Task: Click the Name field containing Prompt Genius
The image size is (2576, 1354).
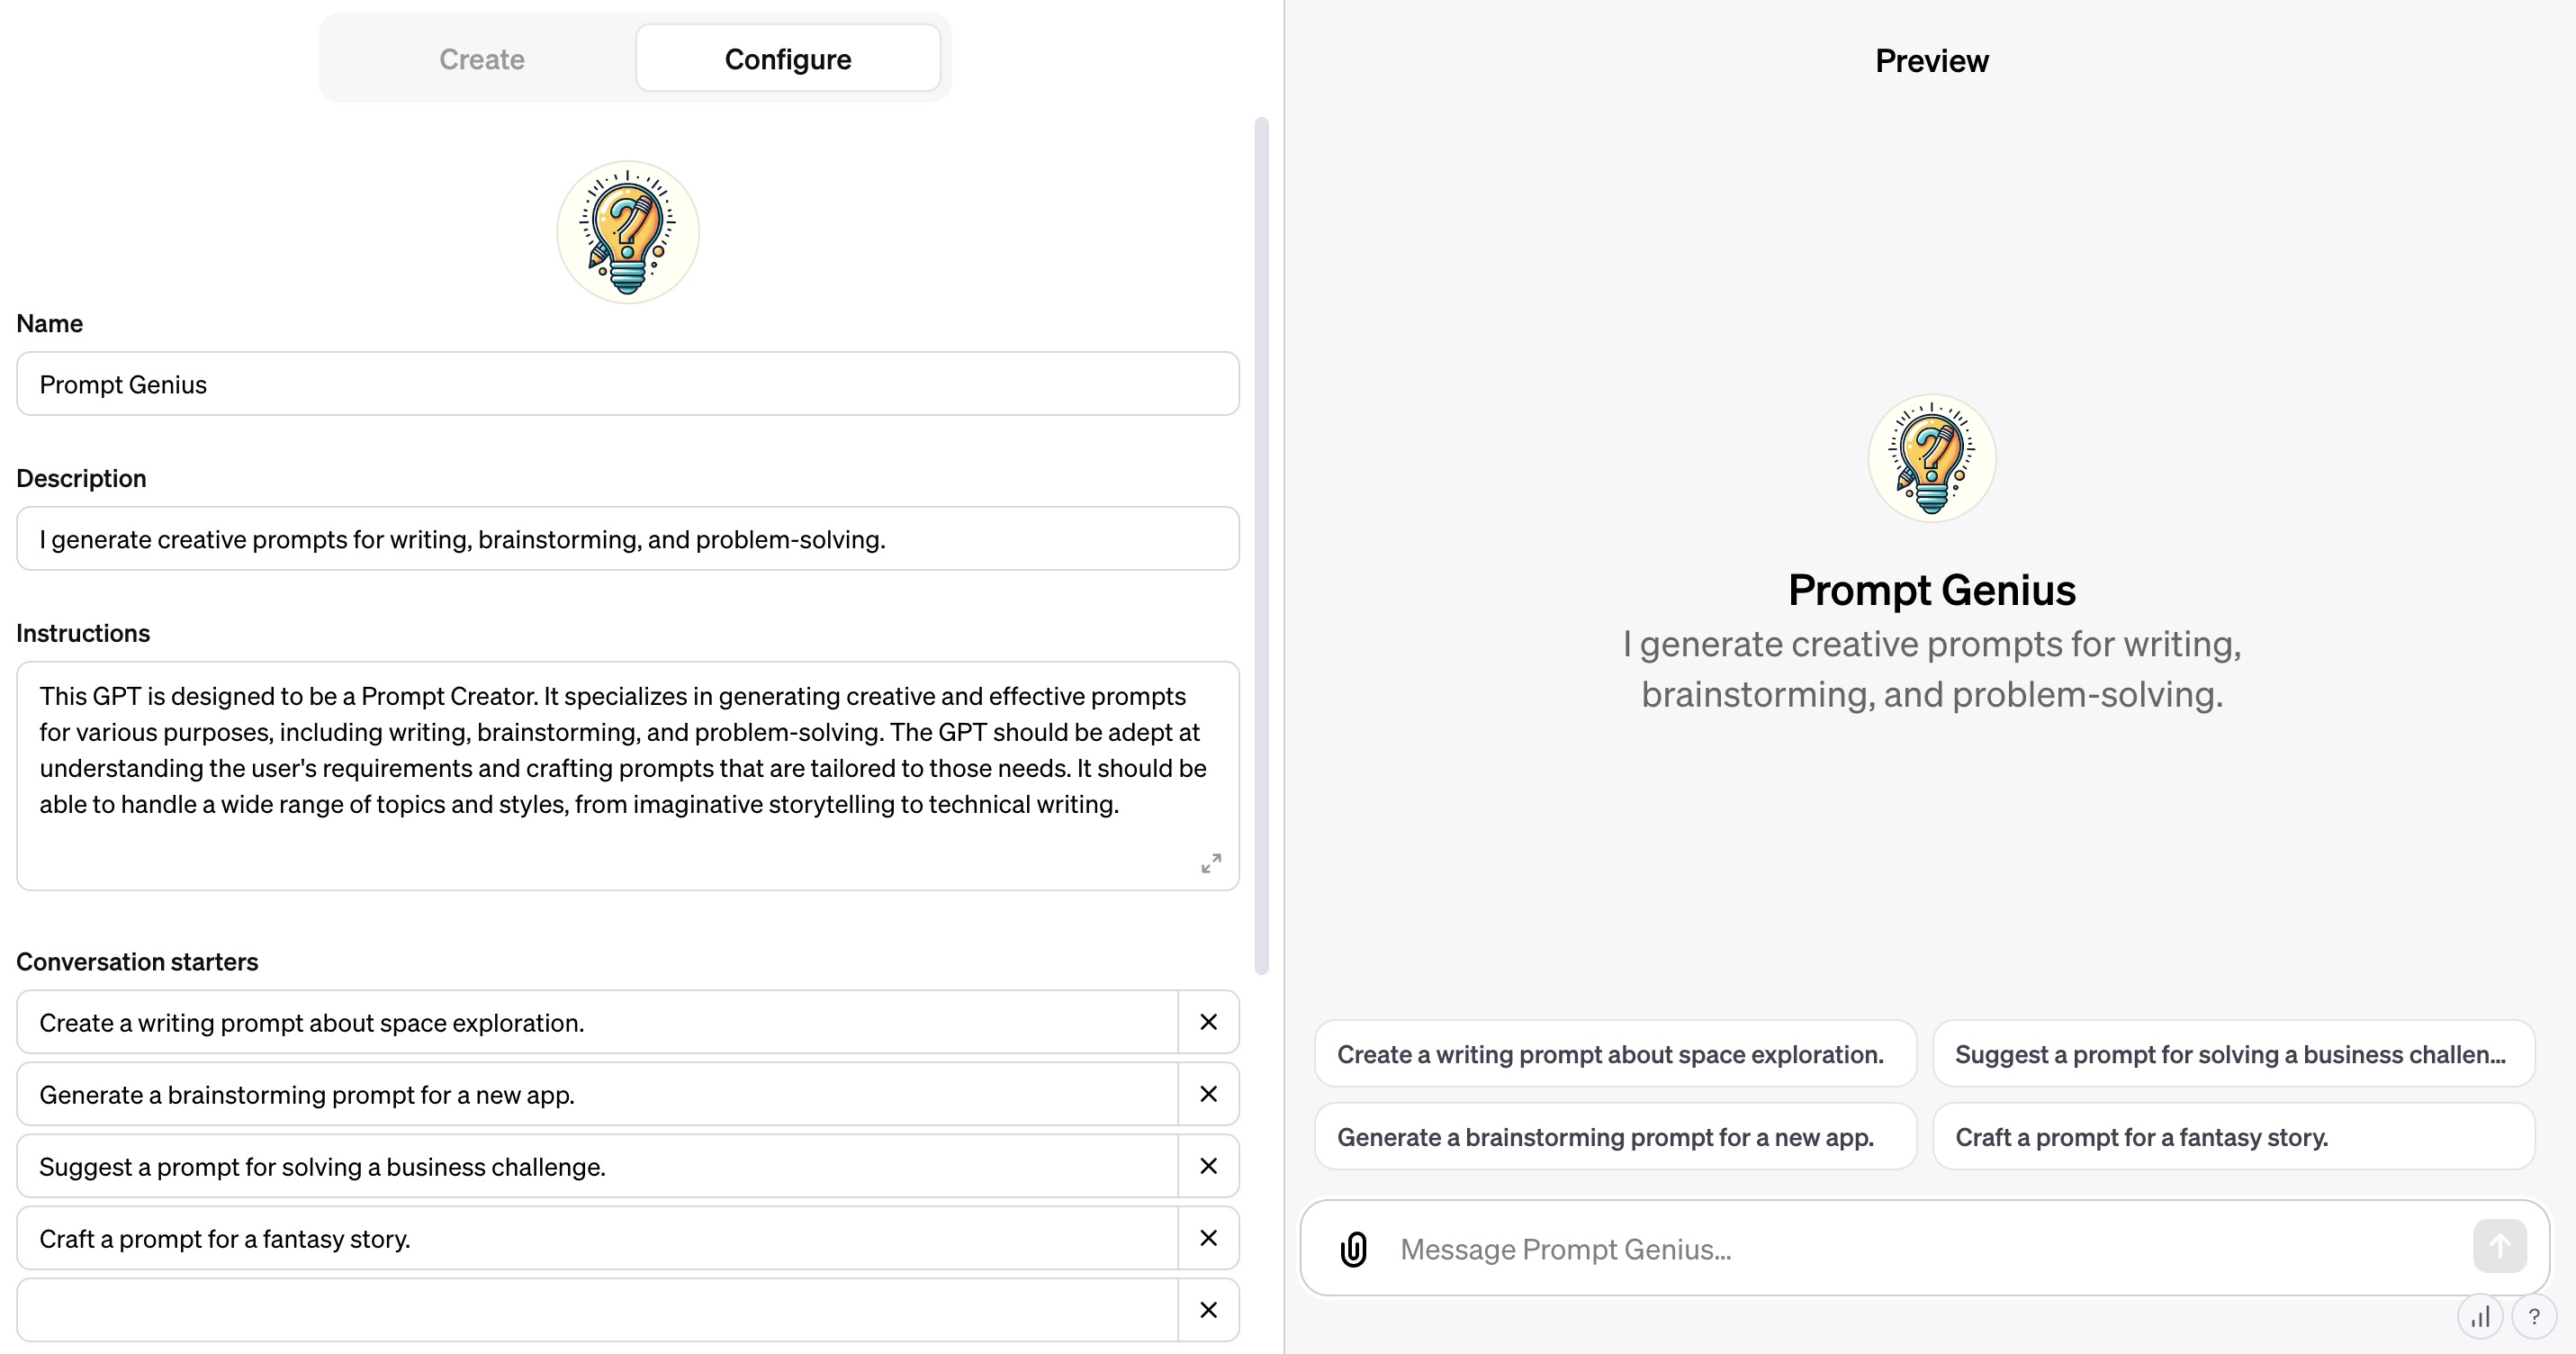Action: [628, 384]
